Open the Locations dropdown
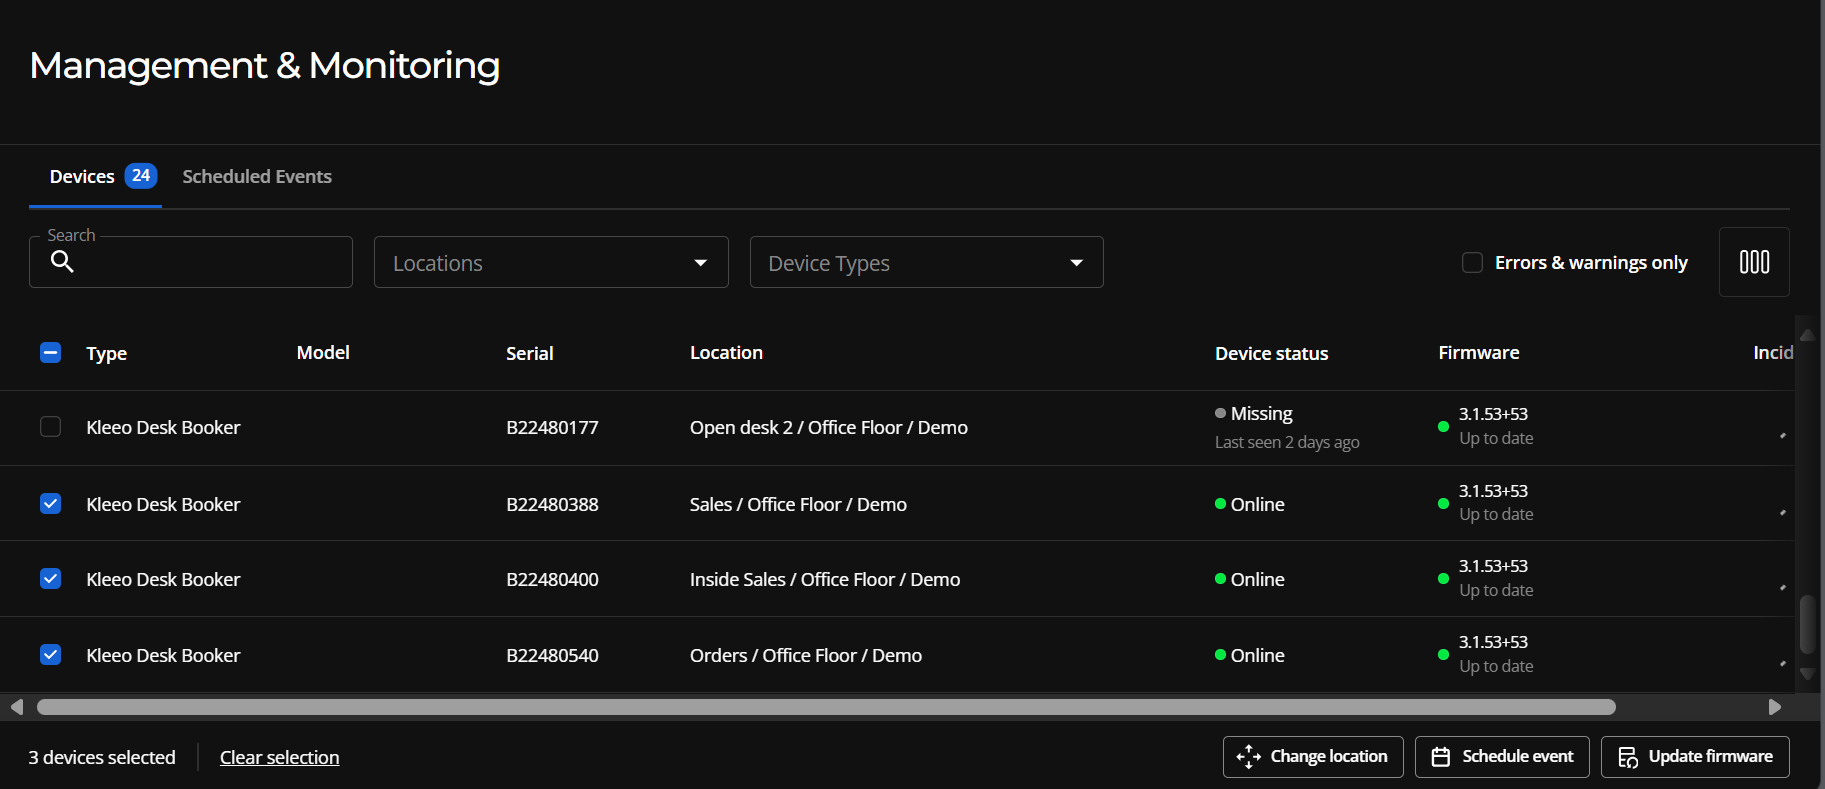 point(551,262)
